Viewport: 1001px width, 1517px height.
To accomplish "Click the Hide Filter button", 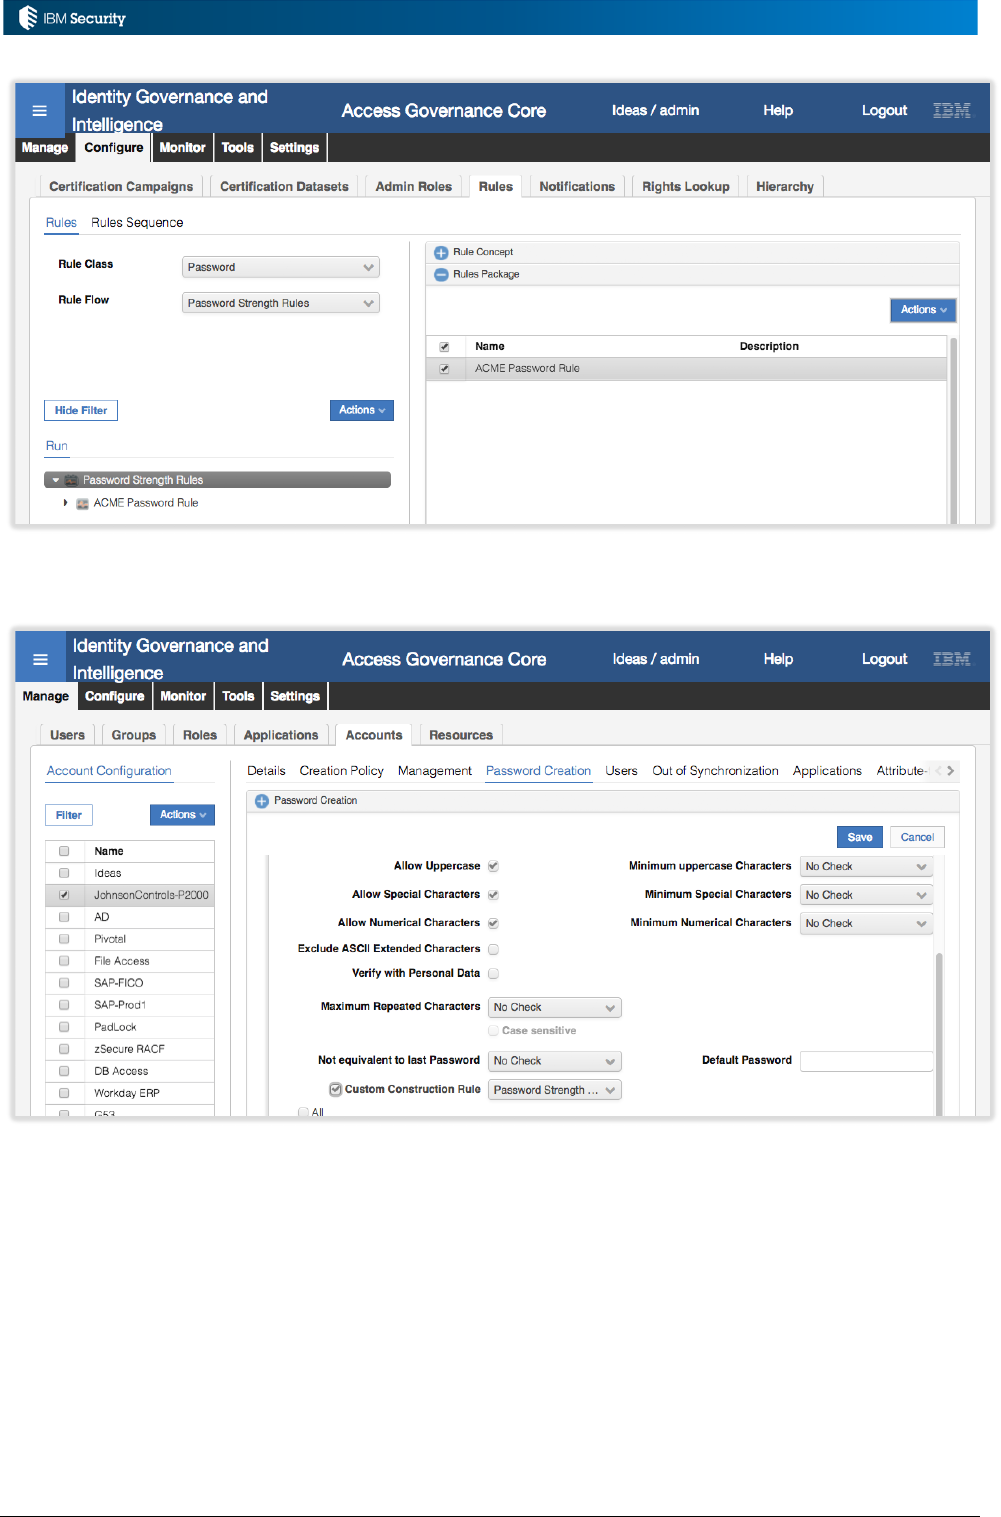I will coord(81,411).
